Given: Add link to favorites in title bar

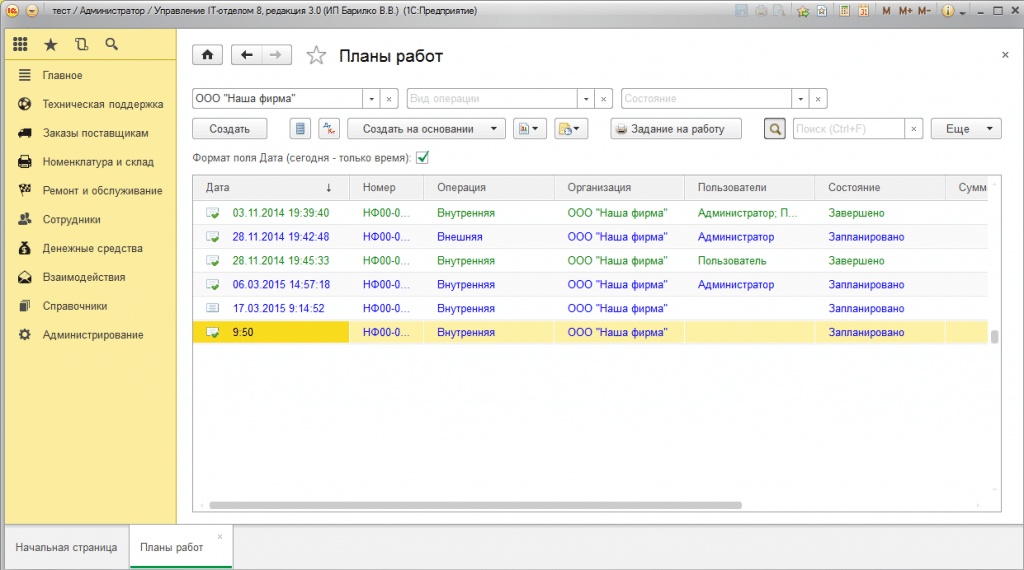Looking at the screenshot, I should pyautogui.click(x=803, y=10).
